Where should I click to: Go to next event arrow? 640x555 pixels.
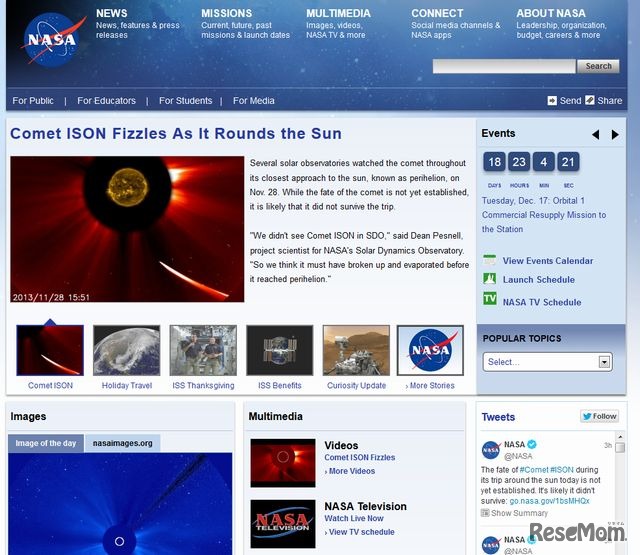(x=616, y=134)
